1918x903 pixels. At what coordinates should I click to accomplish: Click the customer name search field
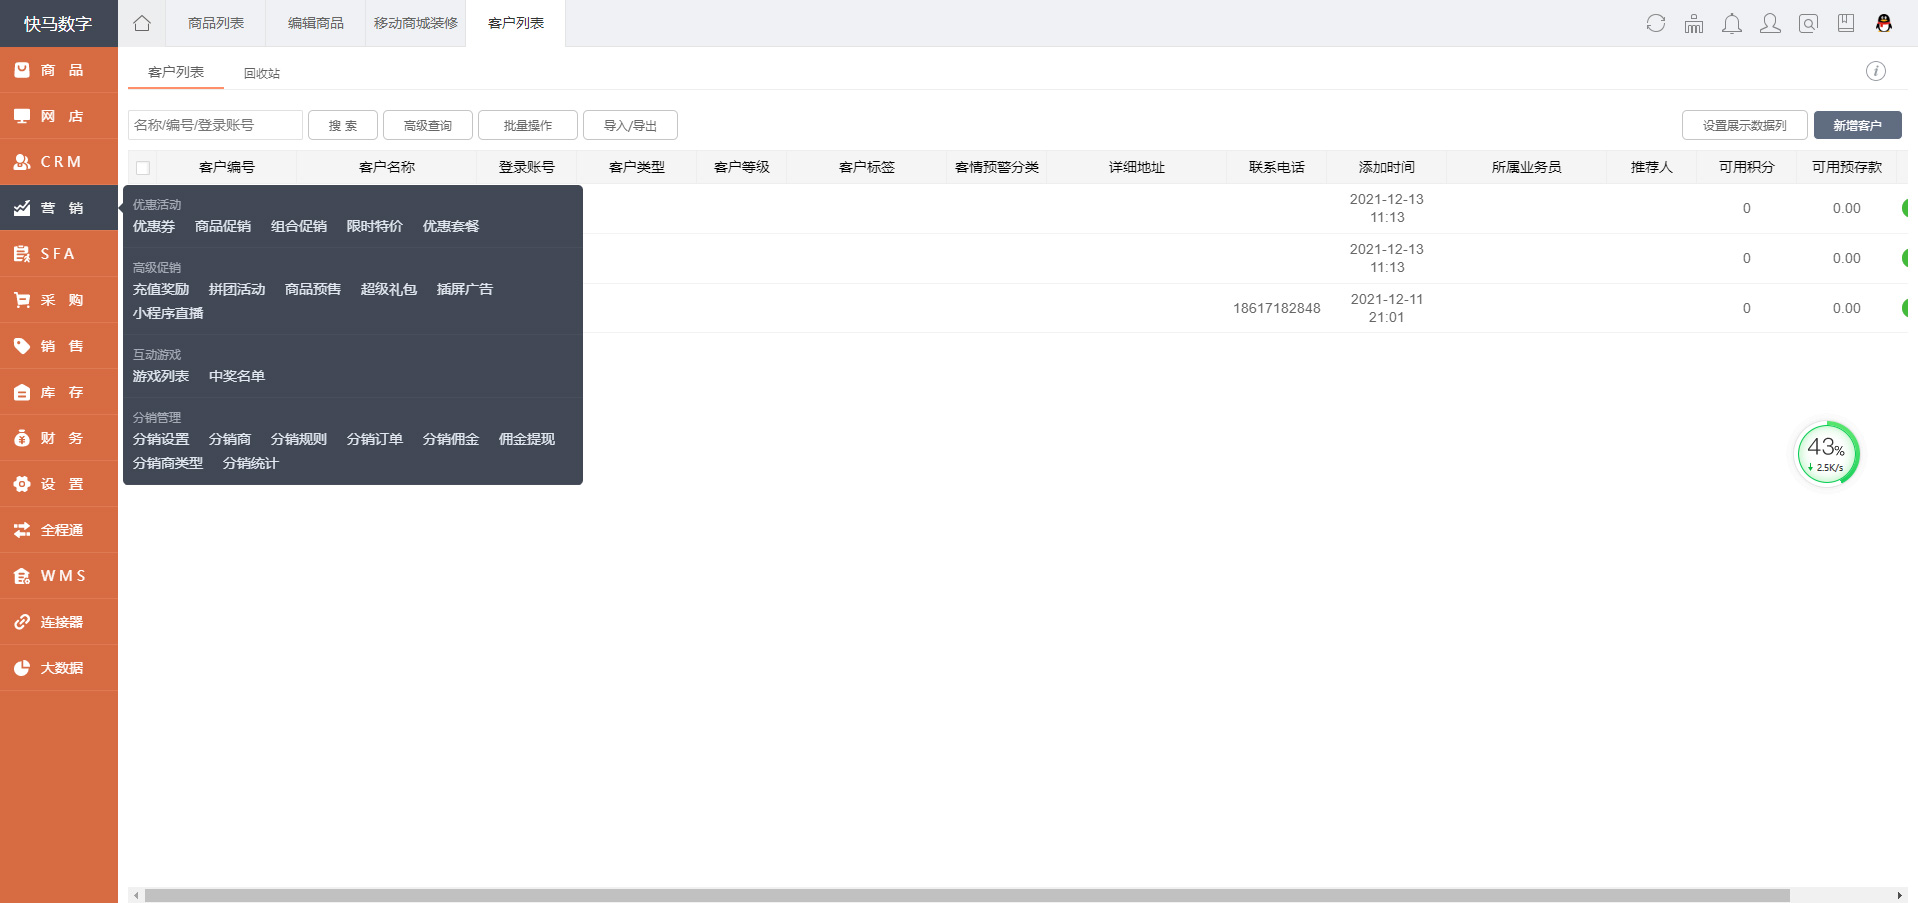pos(215,125)
